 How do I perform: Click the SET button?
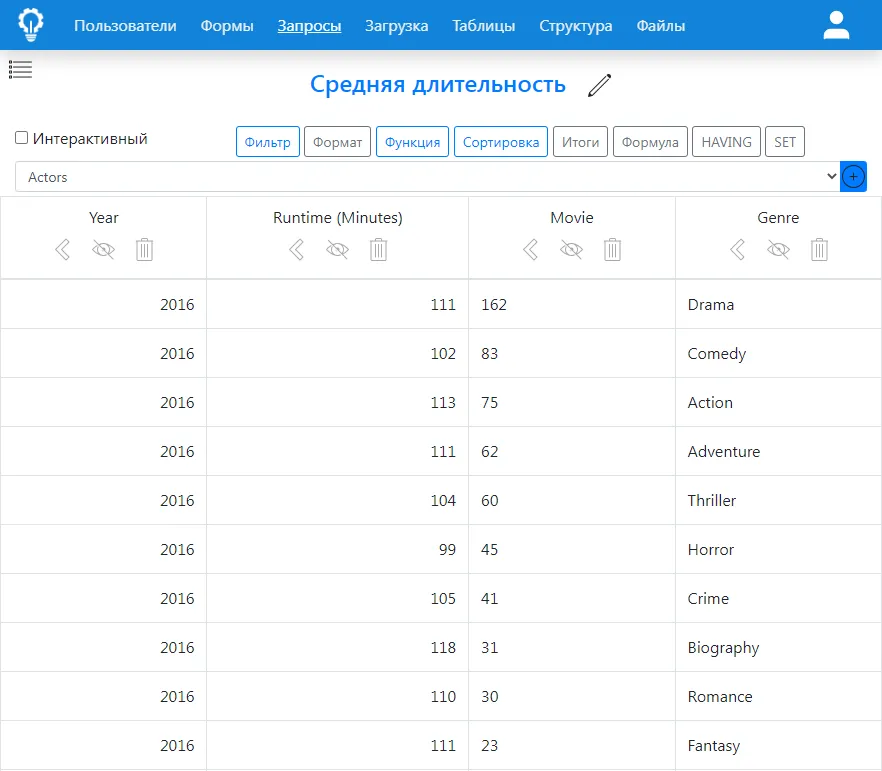click(785, 142)
